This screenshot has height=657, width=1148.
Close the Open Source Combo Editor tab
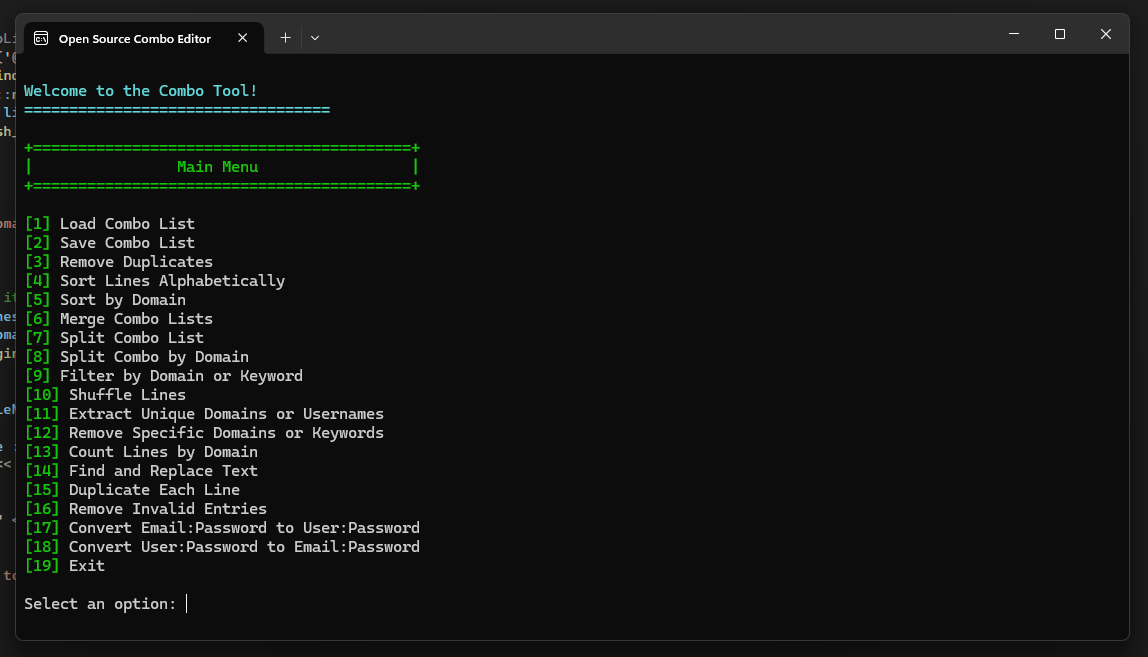[x=242, y=38]
